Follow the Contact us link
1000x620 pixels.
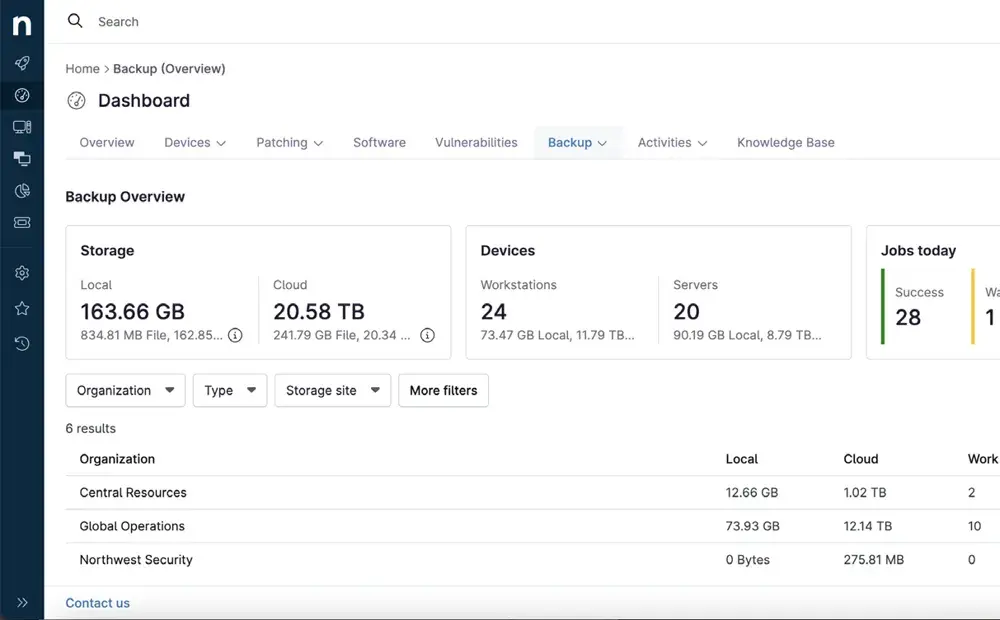(x=98, y=603)
